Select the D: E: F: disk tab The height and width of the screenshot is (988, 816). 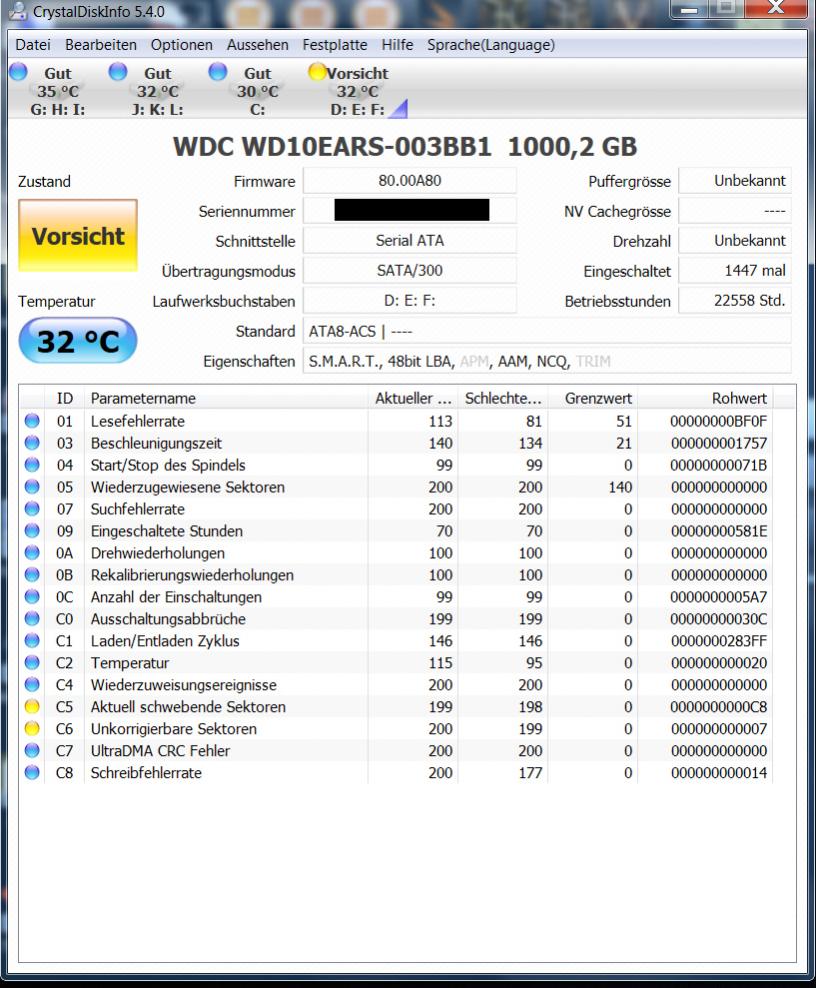(357, 91)
